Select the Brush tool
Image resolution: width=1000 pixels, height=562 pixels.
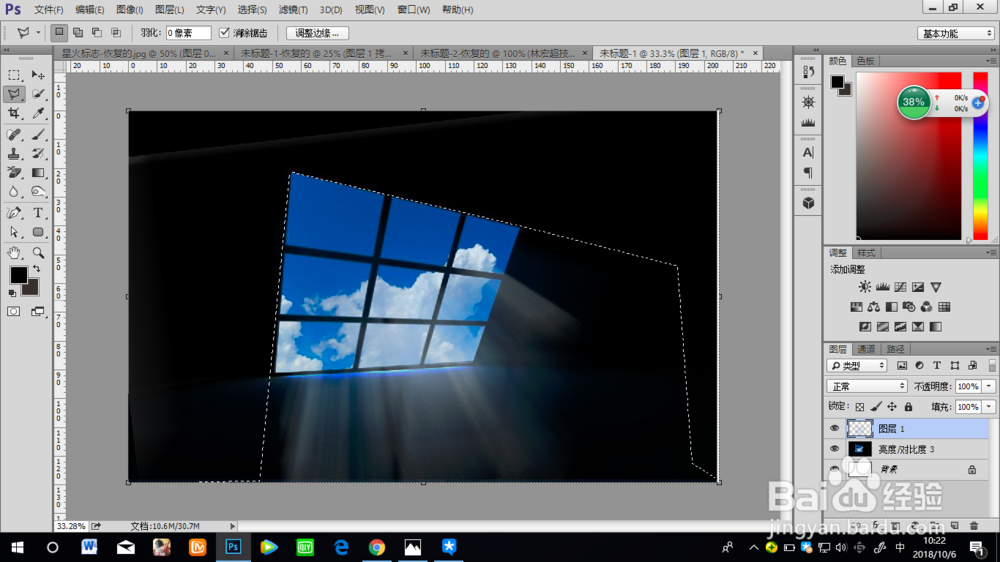coord(38,135)
